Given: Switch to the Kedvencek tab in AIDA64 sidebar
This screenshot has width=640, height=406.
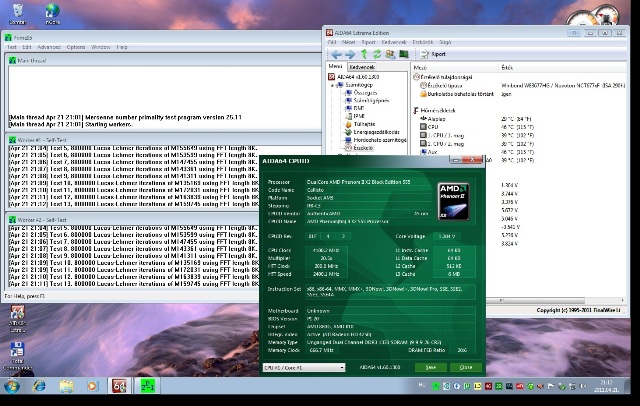Looking at the screenshot, I should tap(362, 67).
